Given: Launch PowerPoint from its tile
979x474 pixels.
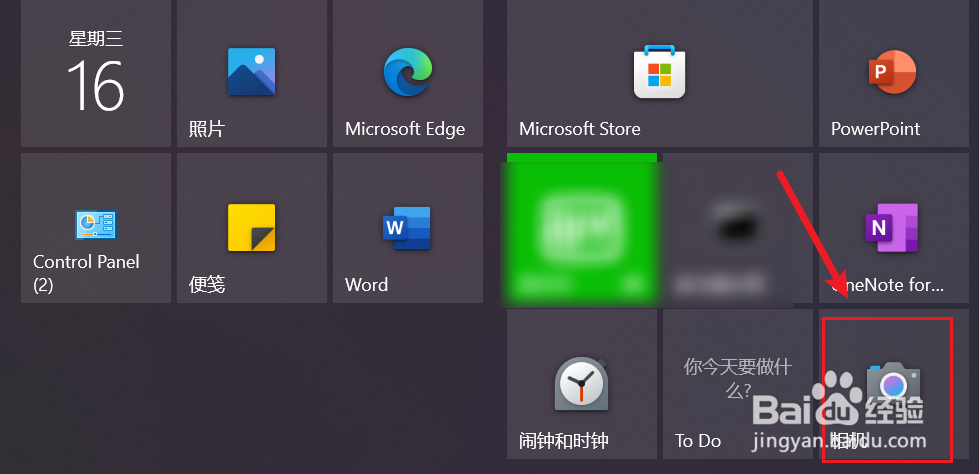Looking at the screenshot, I should (x=893, y=73).
